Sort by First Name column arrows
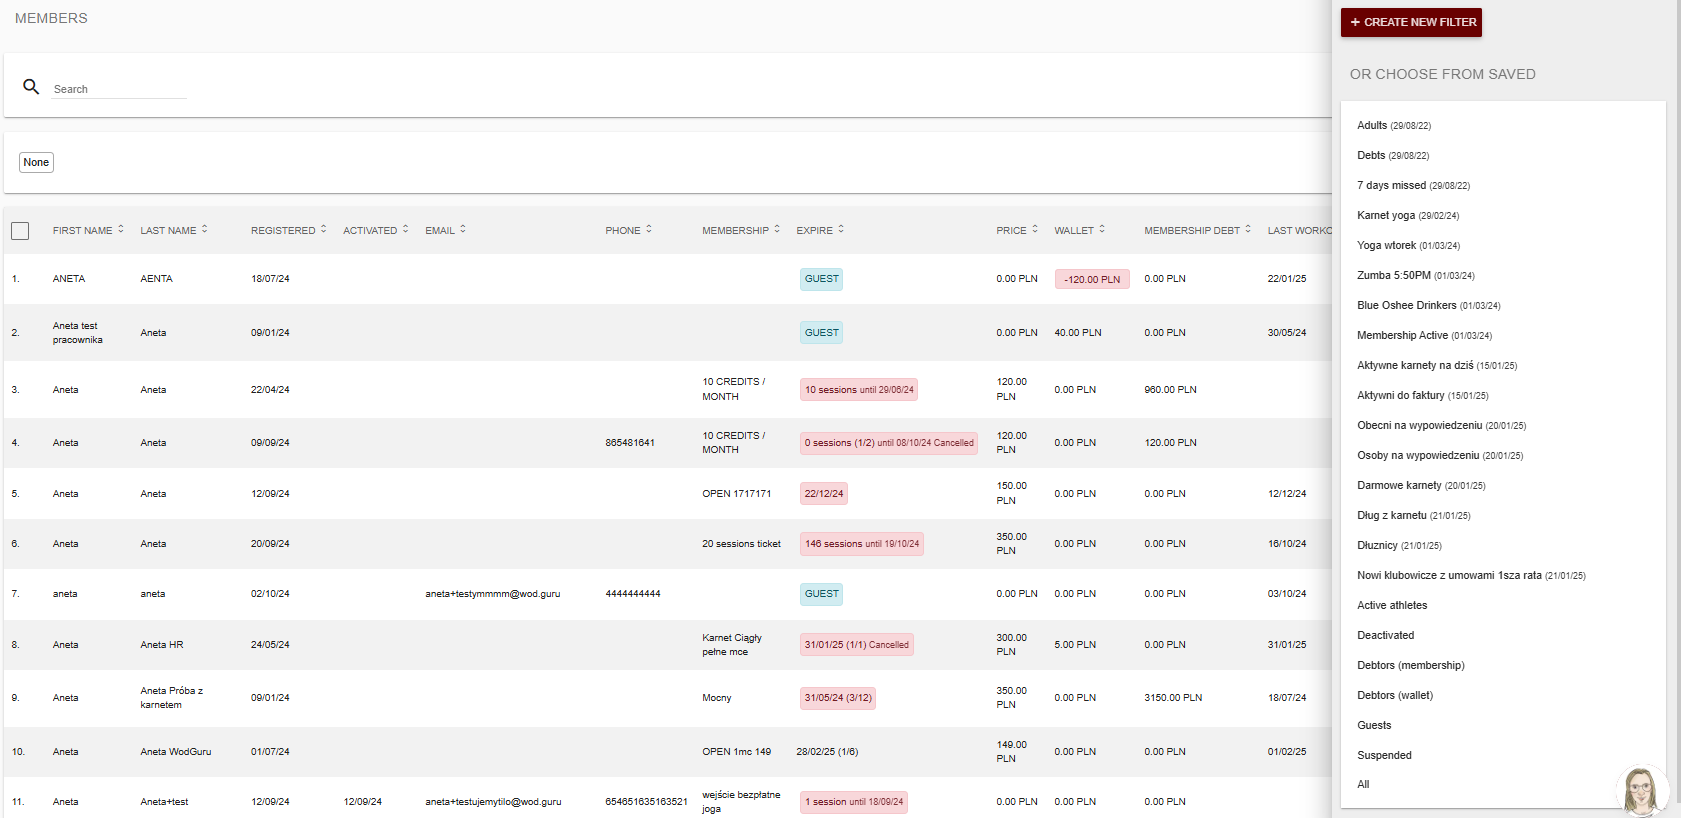Screen dimensions: 1681x818 (x=121, y=229)
